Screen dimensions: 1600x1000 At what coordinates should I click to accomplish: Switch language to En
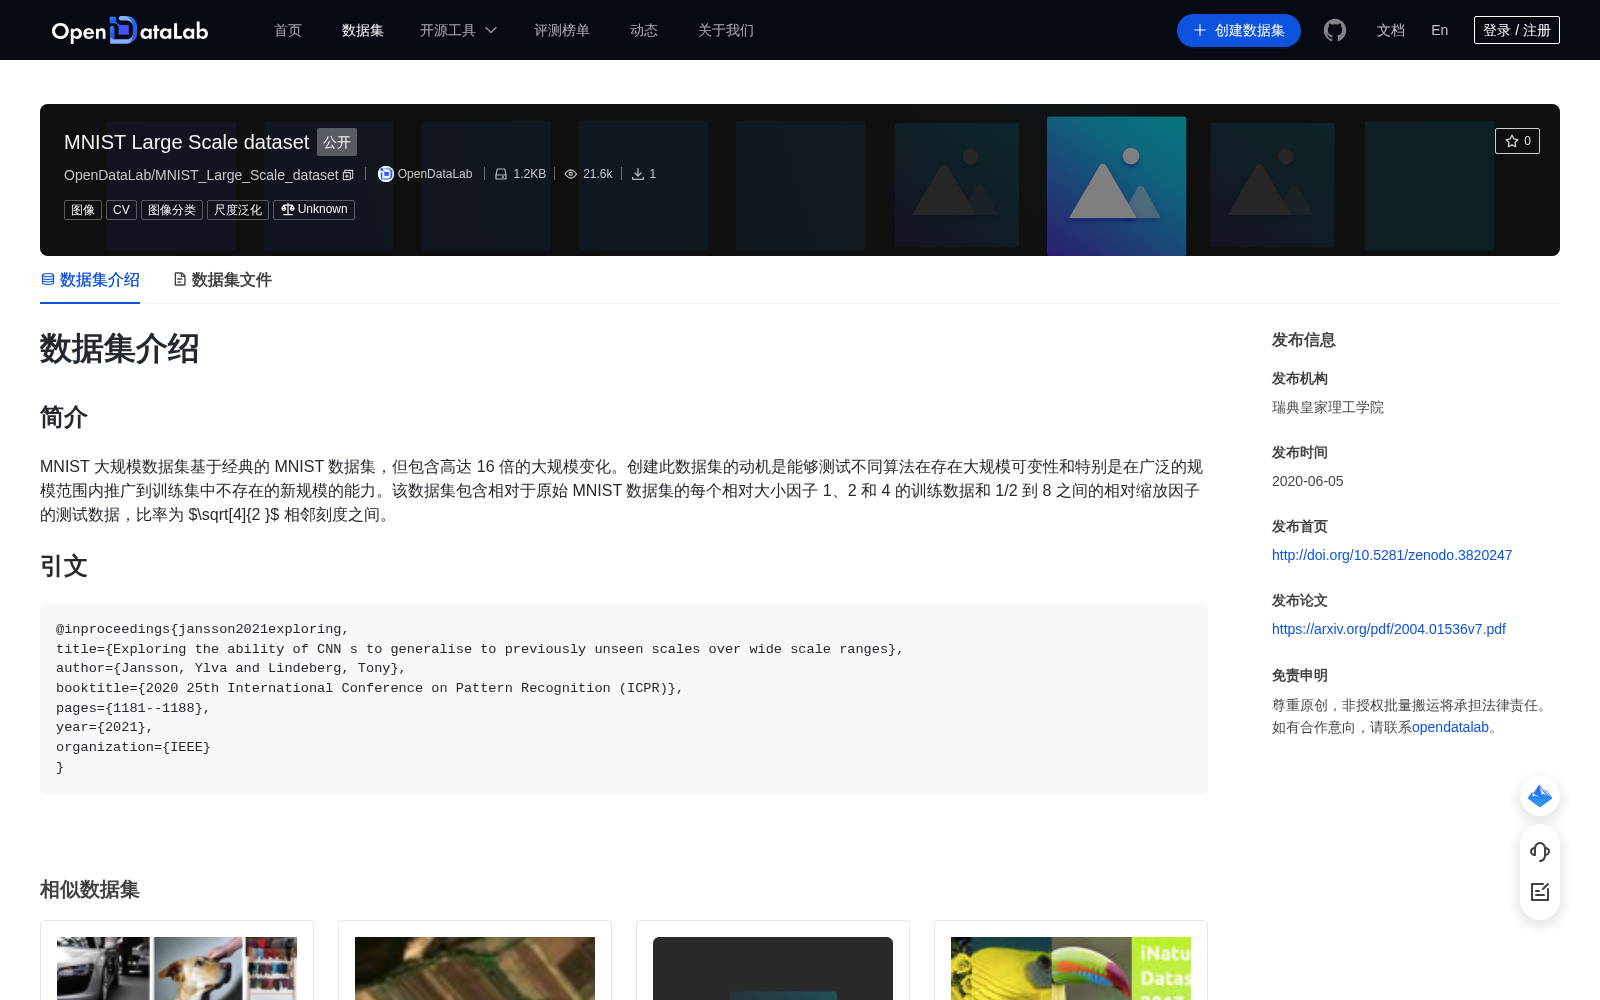[1440, 30]
